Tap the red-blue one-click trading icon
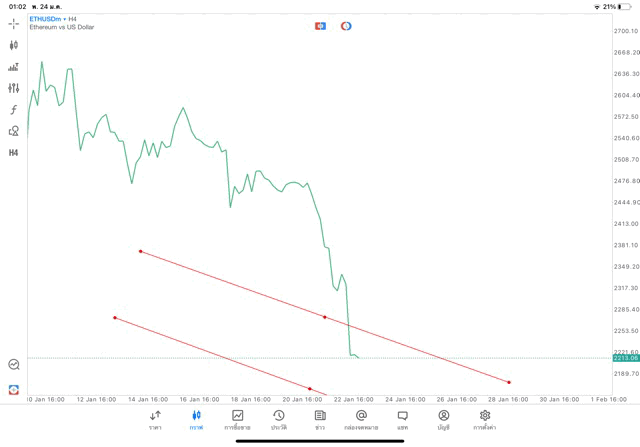This screenshot has width=640, height=447. click(x=320, y=25)
